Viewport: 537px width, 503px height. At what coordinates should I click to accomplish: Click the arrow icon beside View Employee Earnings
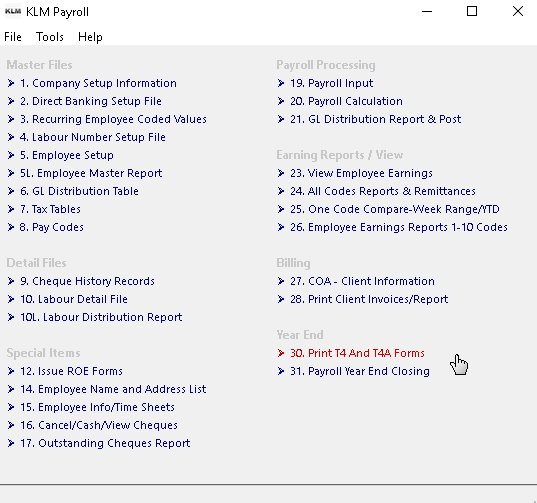[281, 173]
